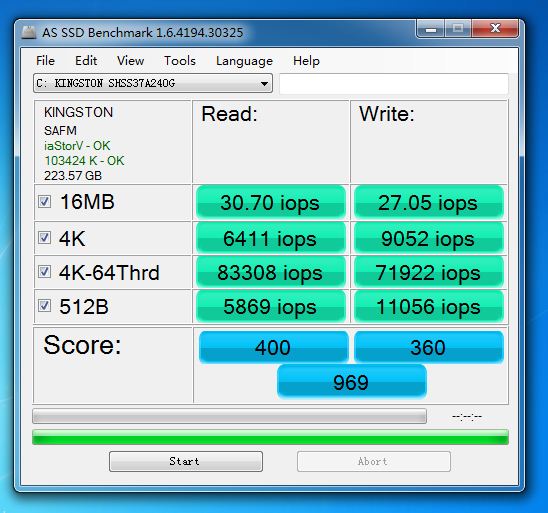The image size is (548, 513).
Task: Open the Tools menu
Action: (180, 61)
